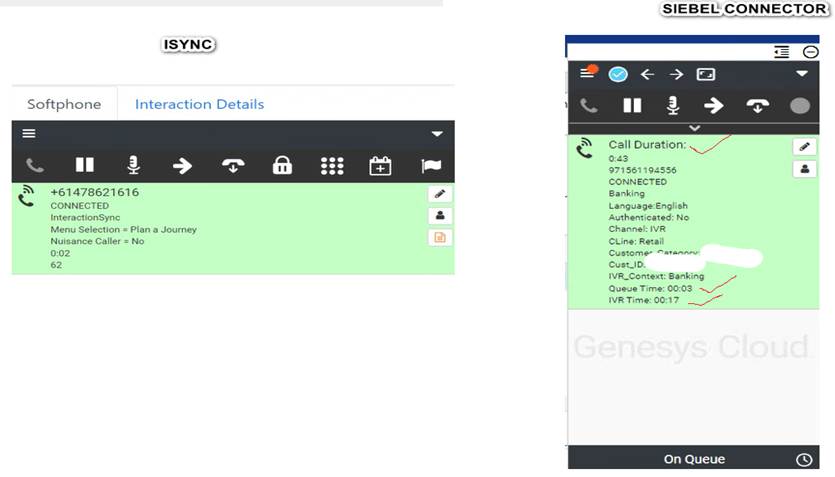
Task: Flag the interaction in ISYNC softphone
Action: (431, 166)
